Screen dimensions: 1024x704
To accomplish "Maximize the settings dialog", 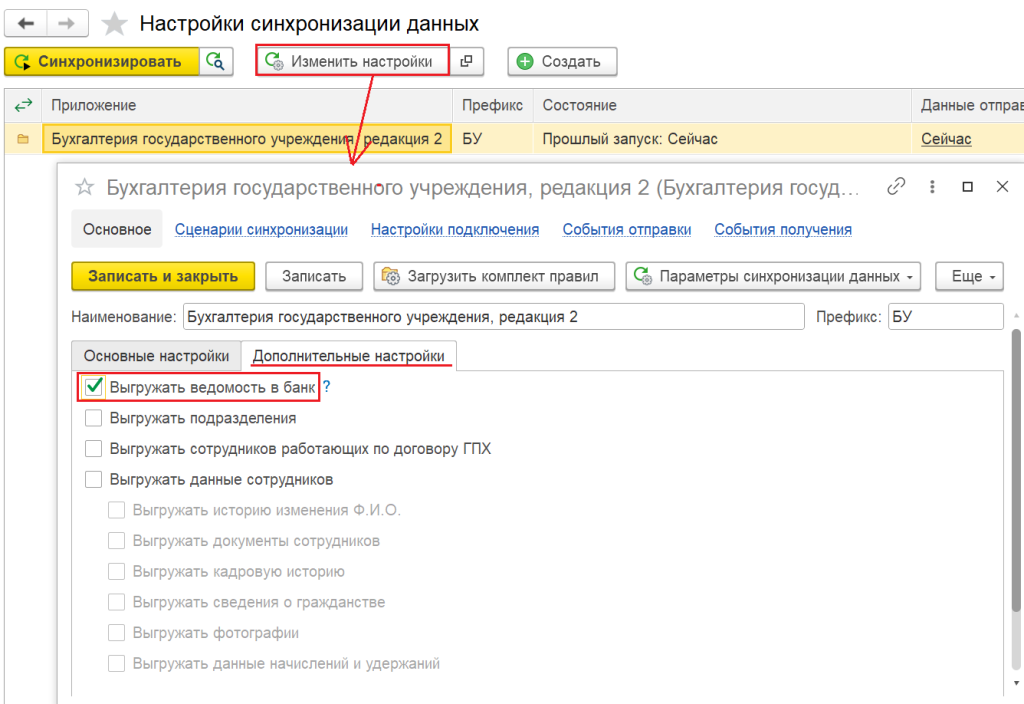I will coord(968,187).
